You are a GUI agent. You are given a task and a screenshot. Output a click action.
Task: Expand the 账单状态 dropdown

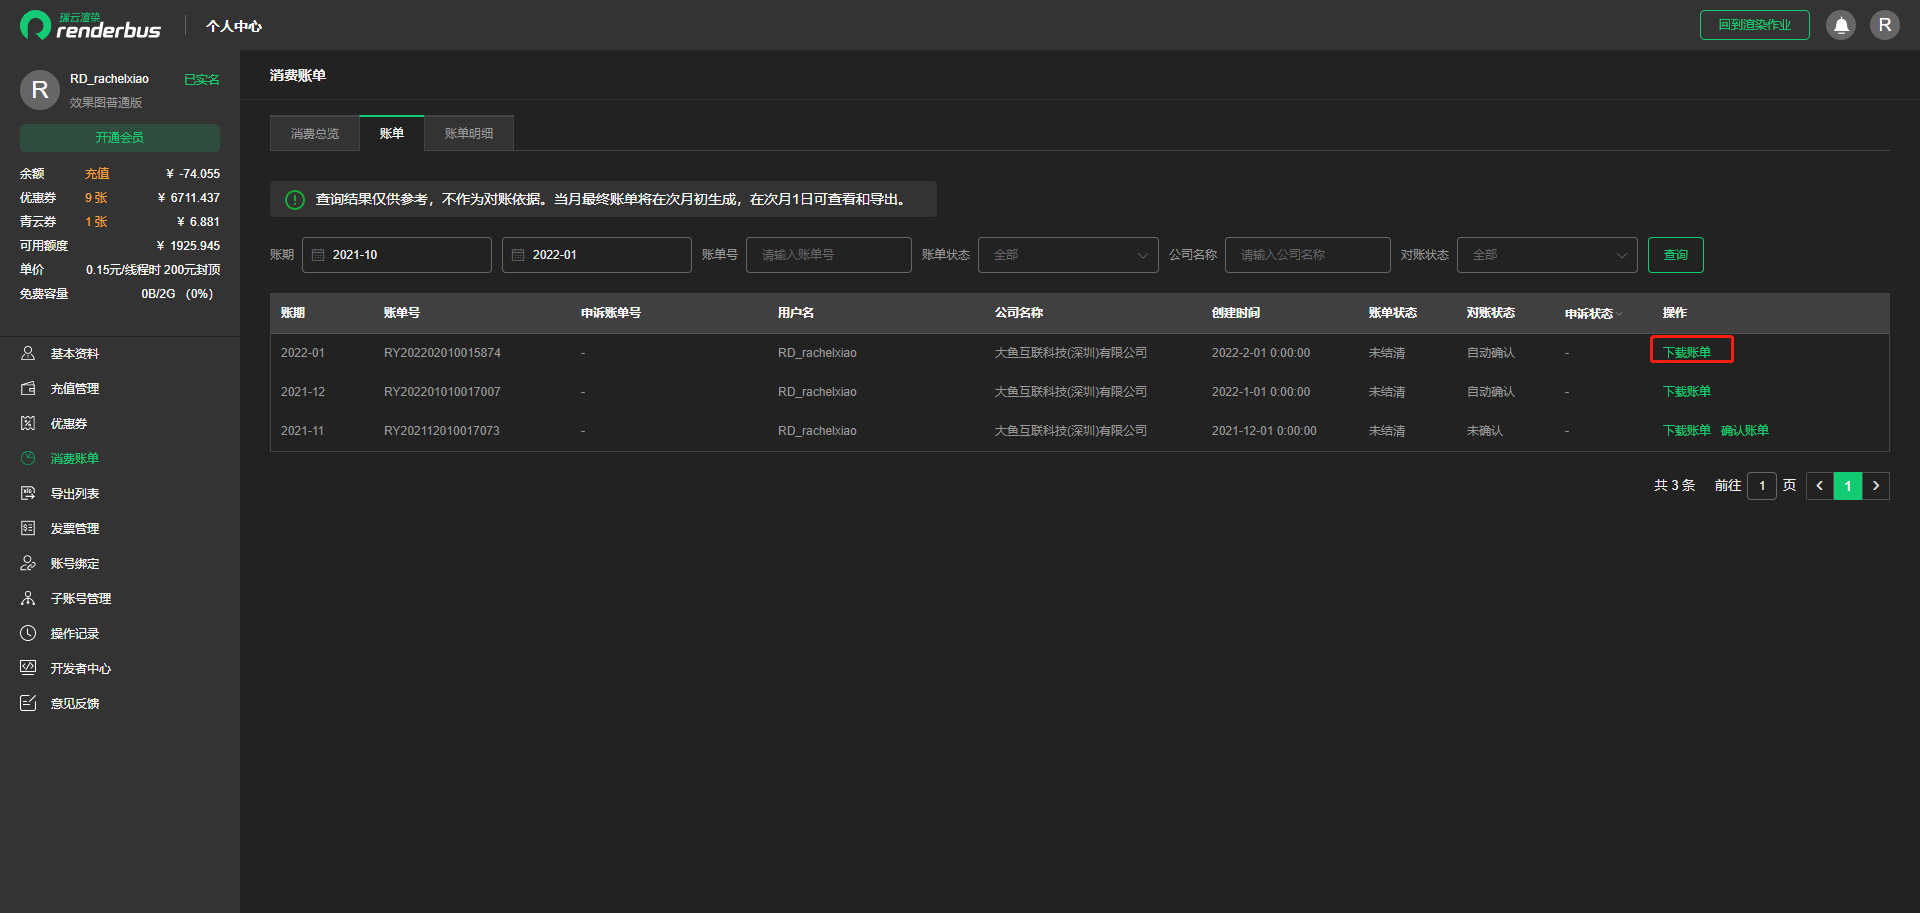[1068, 255]
